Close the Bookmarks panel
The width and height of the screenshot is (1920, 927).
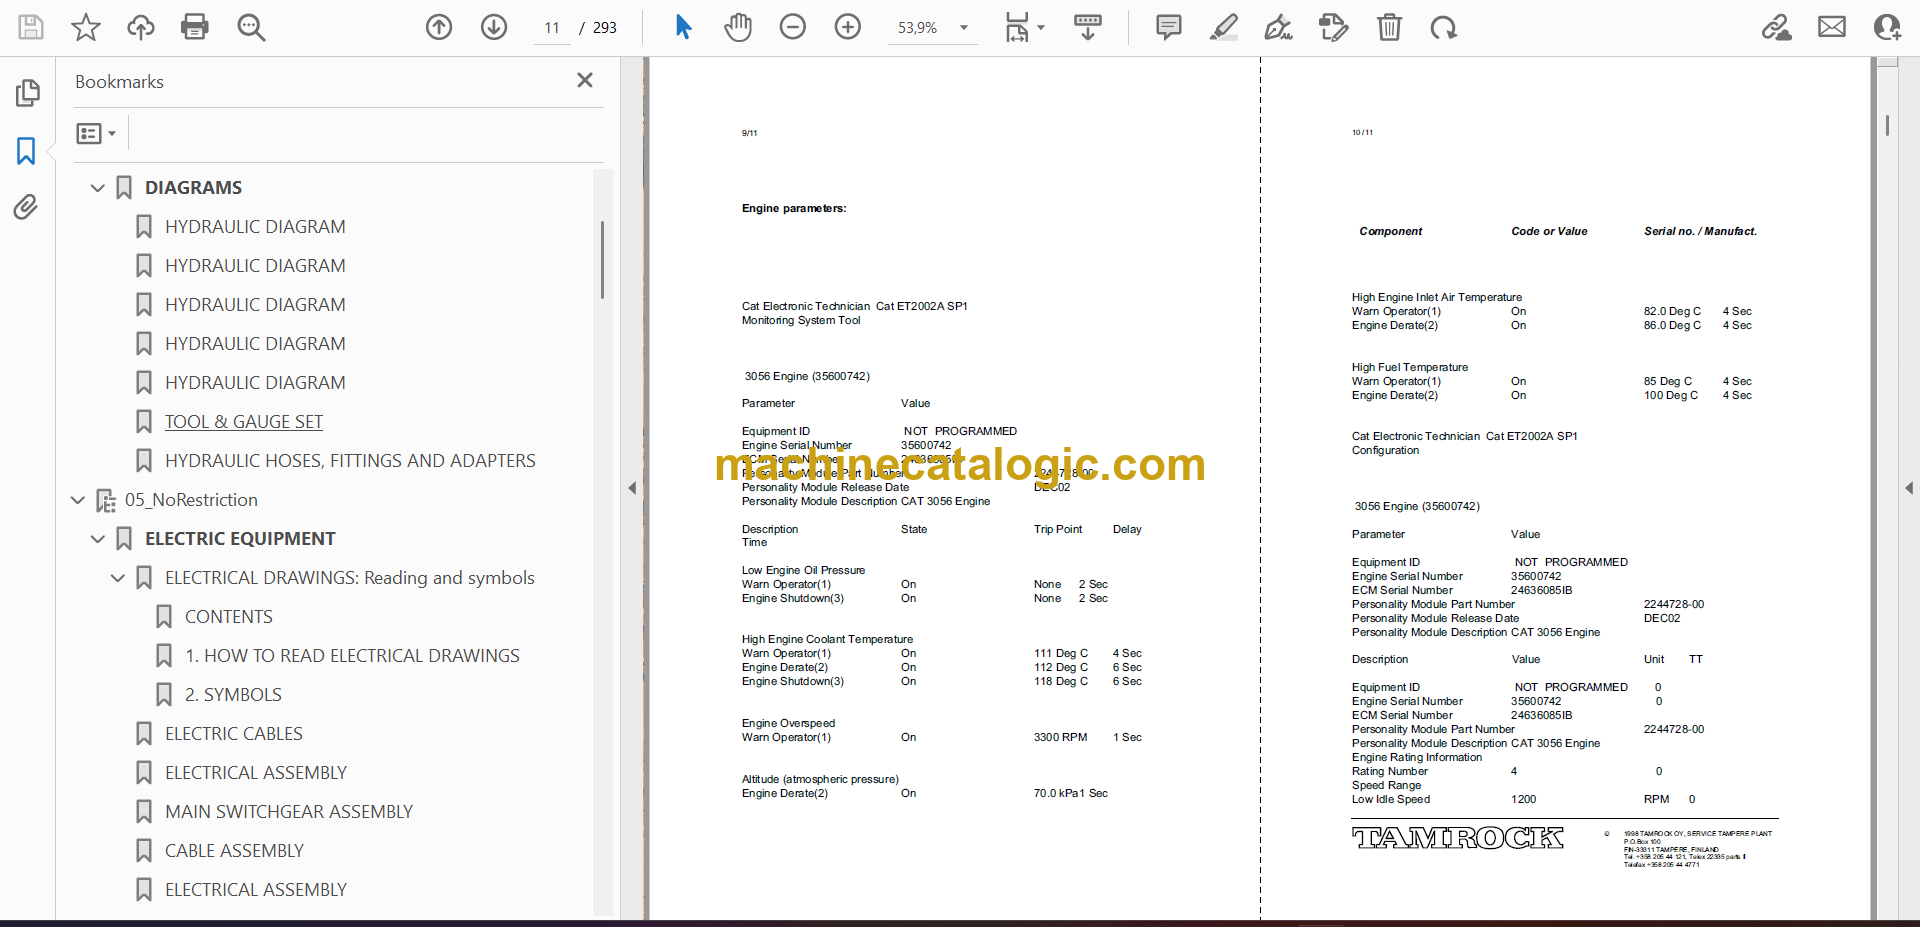click(x=585, y=80)
